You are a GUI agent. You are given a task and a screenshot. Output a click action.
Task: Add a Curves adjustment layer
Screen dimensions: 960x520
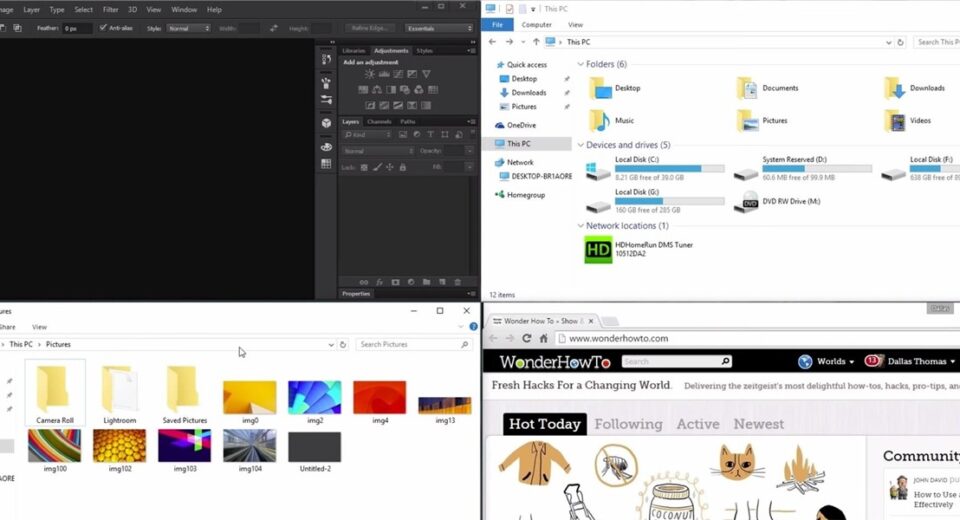click(x=398, y=74)
